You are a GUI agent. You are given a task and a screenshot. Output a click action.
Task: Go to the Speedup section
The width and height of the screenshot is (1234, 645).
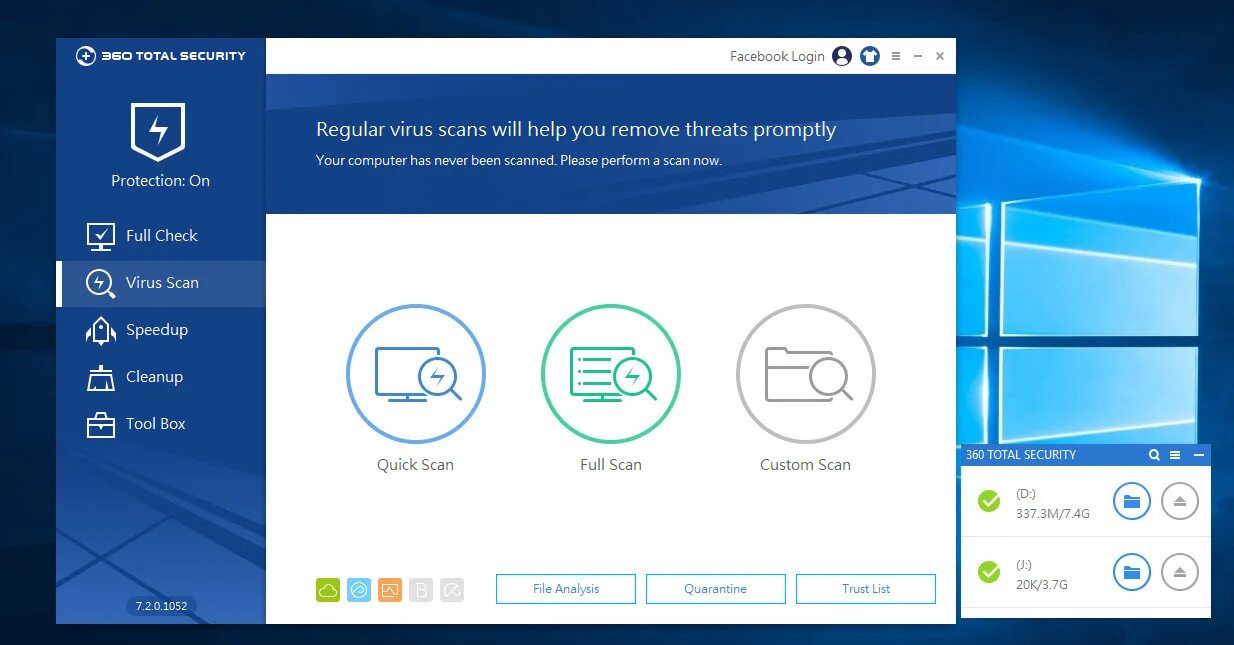pyautogui.click(x=161, y=330)
